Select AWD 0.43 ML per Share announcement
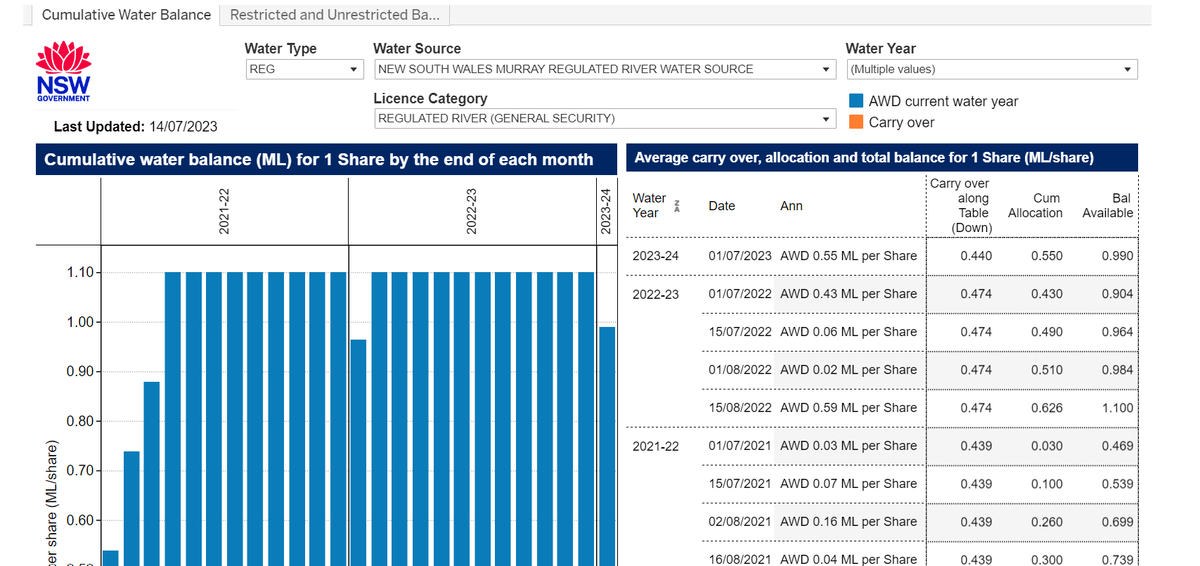Screen dimensions: 1200x566 (x=848, y=294)
